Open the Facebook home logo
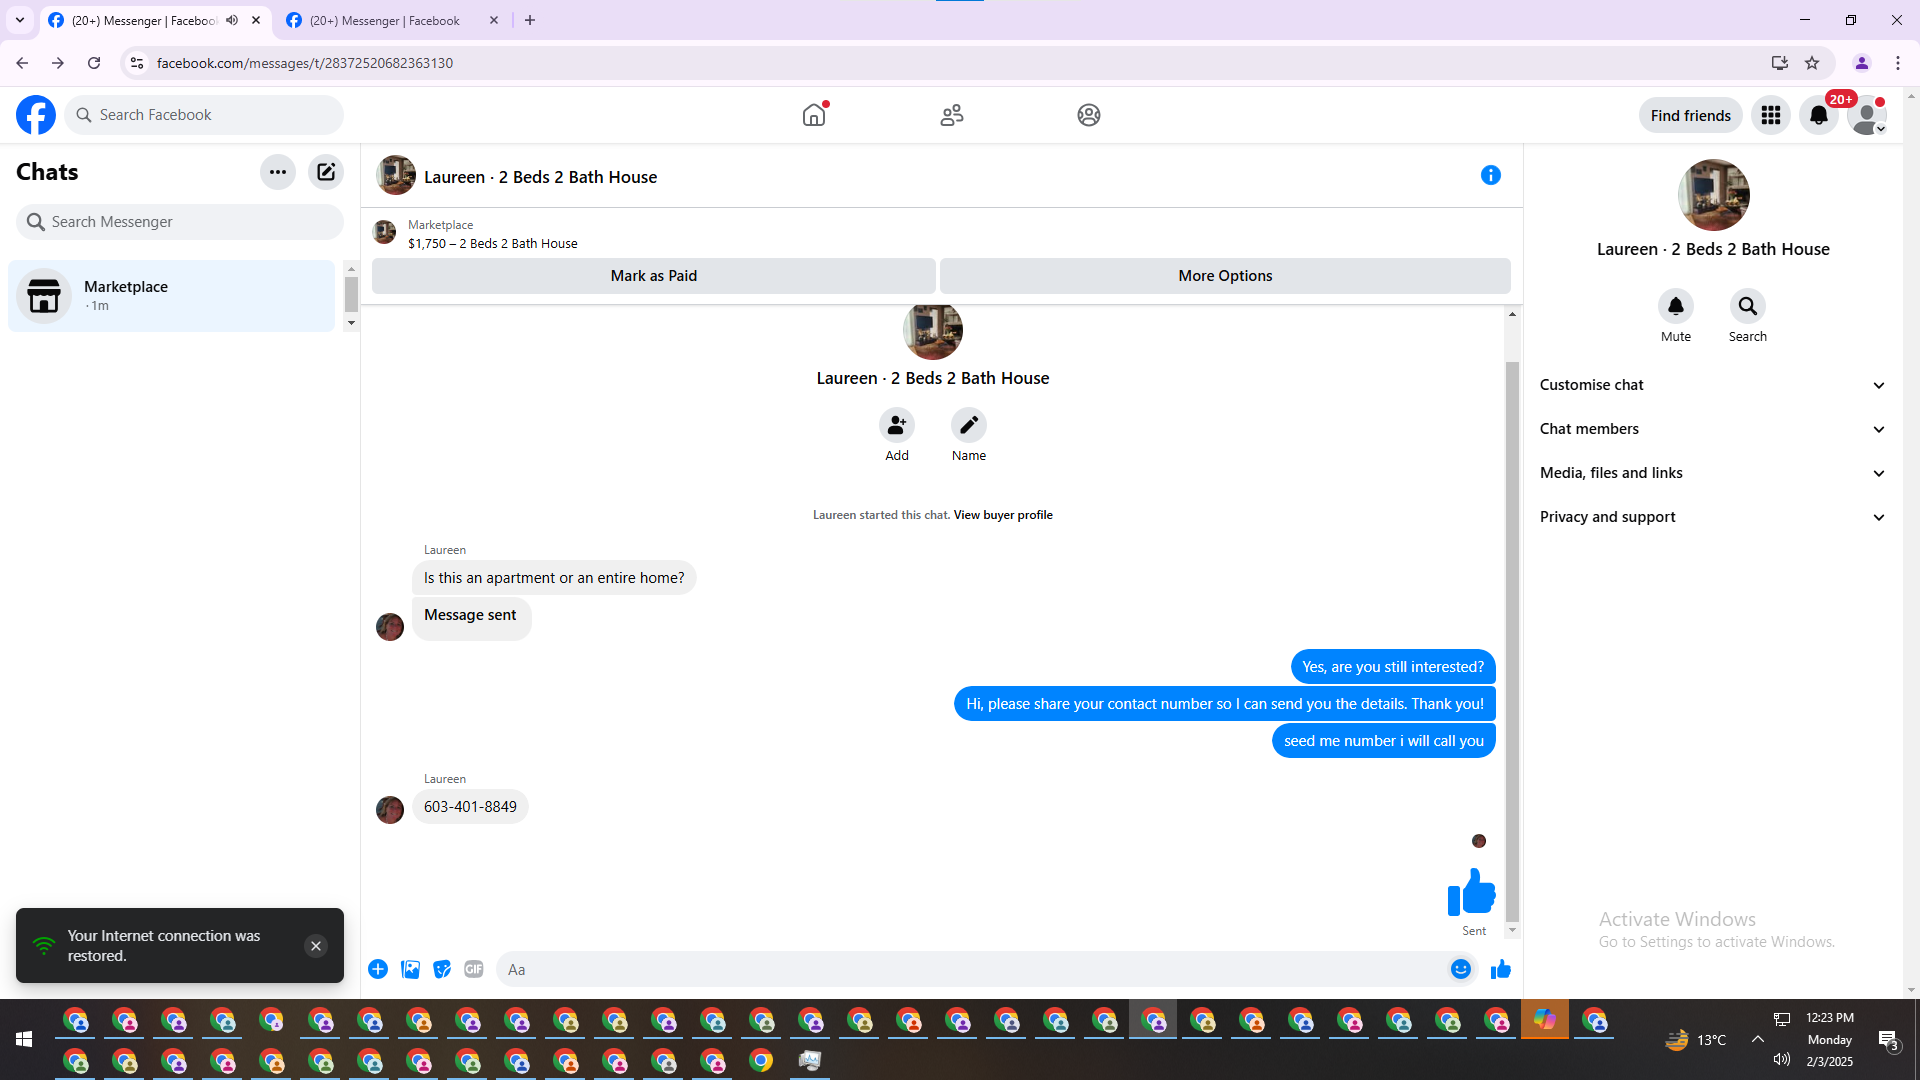 coord(36,115)
